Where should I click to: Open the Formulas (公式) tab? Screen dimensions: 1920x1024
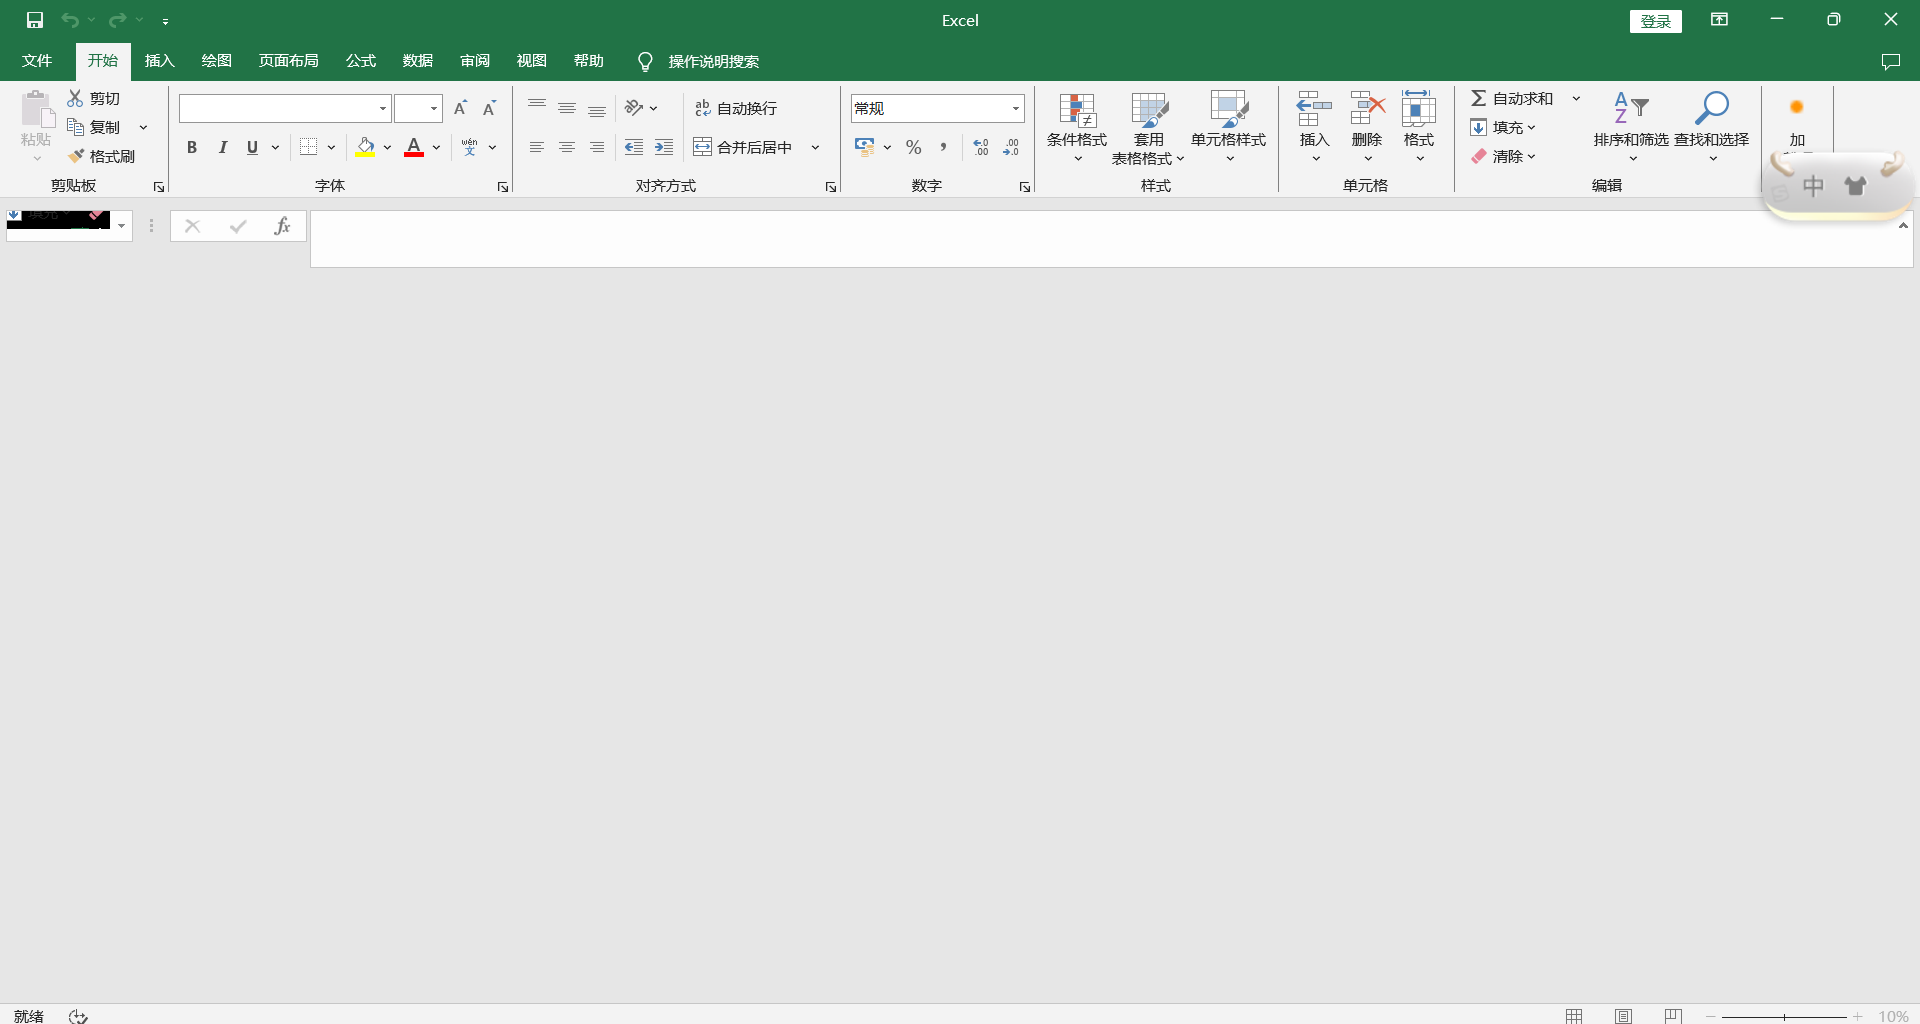[x=361, y=61]
